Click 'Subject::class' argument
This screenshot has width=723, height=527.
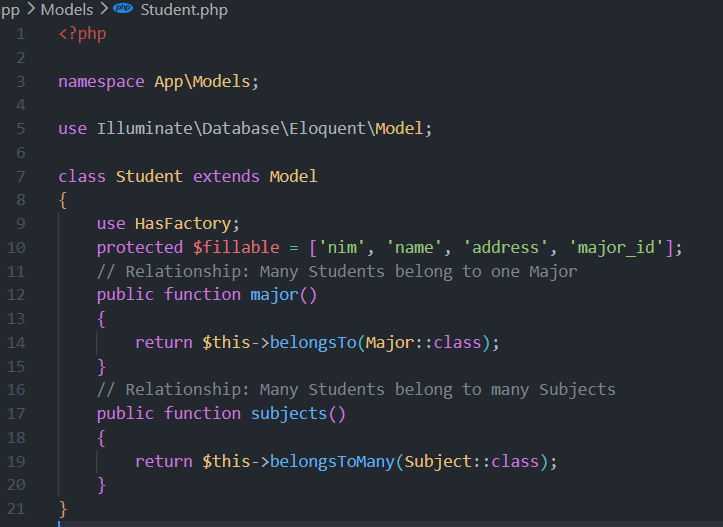[472, 462]
